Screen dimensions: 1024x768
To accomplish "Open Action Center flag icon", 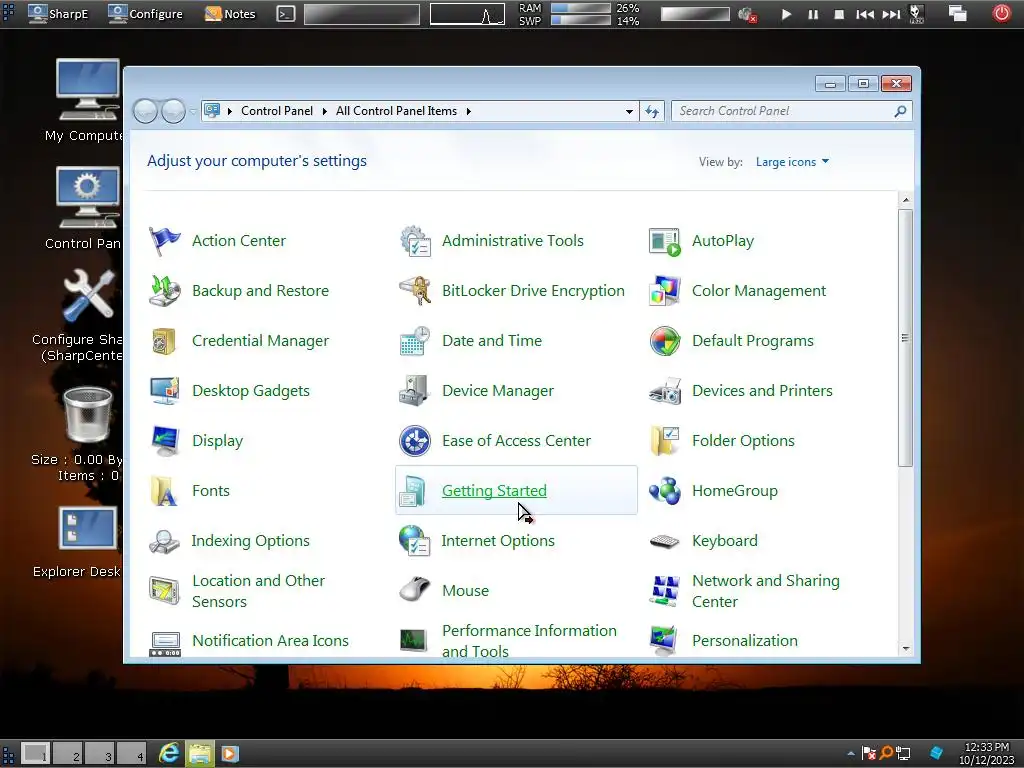I will click(x=165, y=241).
